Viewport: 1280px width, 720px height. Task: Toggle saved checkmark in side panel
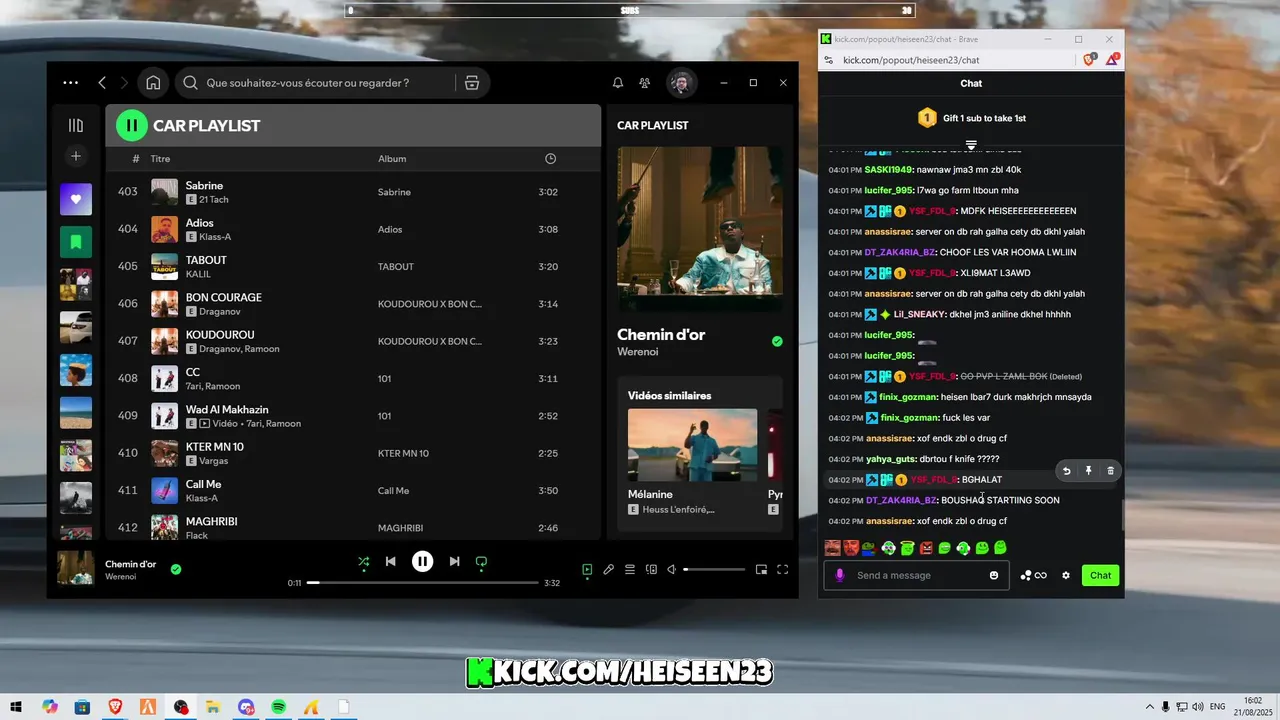tap(777, 341)
